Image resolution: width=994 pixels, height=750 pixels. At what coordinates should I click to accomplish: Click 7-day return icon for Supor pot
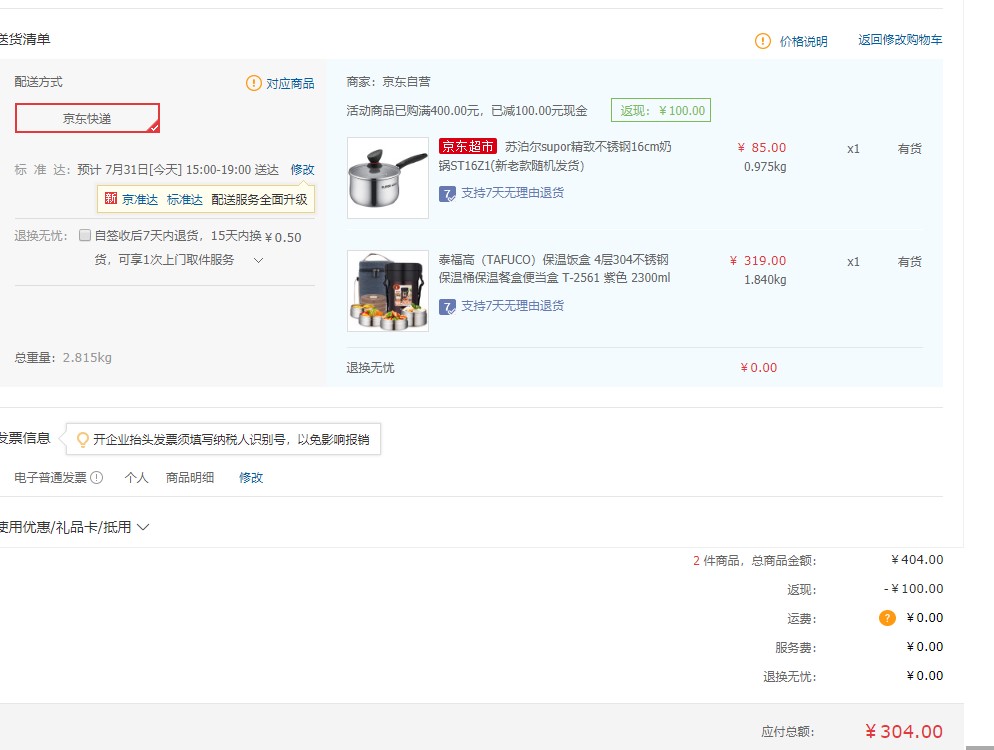pos(447,193)
